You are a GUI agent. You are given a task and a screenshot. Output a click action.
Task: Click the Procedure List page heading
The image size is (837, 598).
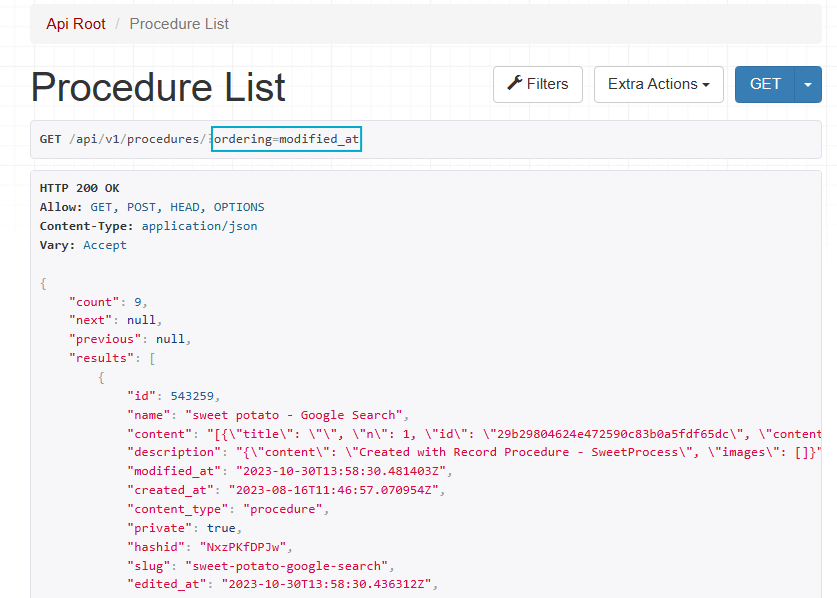tap(158, 88)
